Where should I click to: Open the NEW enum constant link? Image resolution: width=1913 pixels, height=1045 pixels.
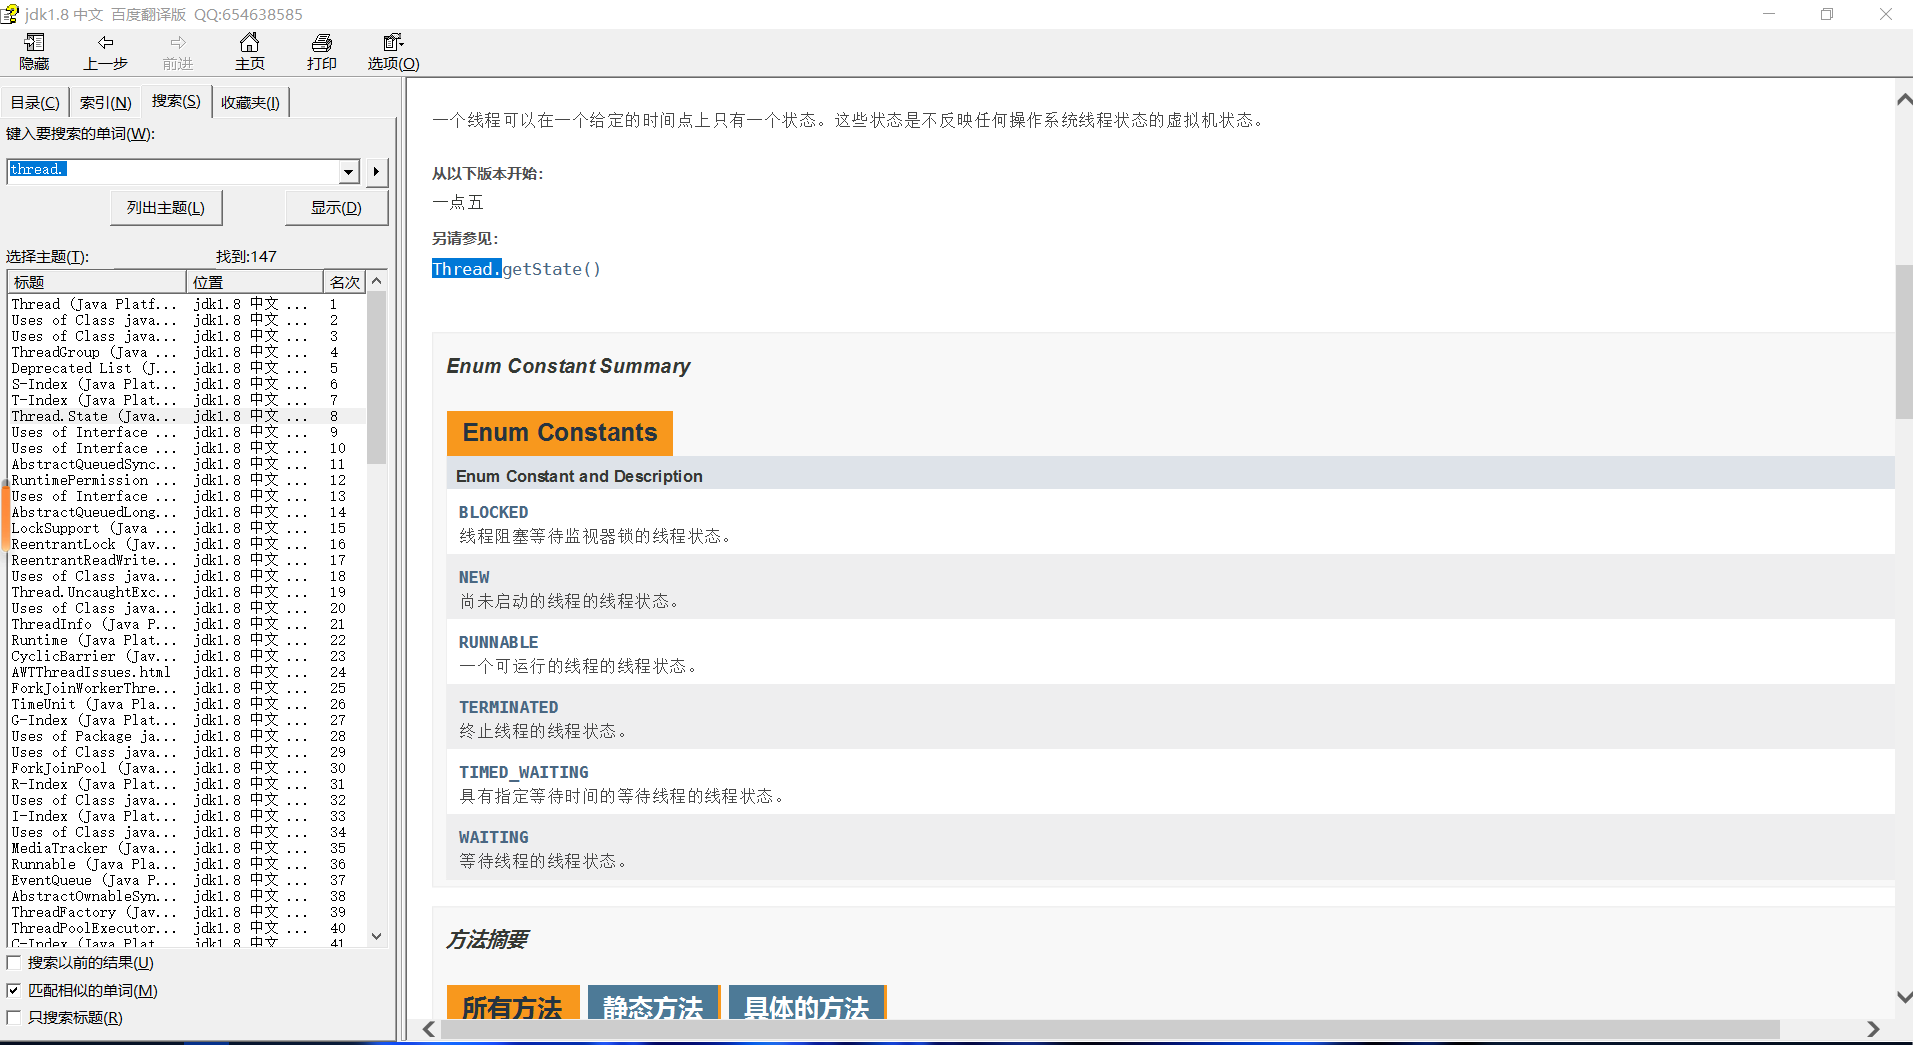474,577
